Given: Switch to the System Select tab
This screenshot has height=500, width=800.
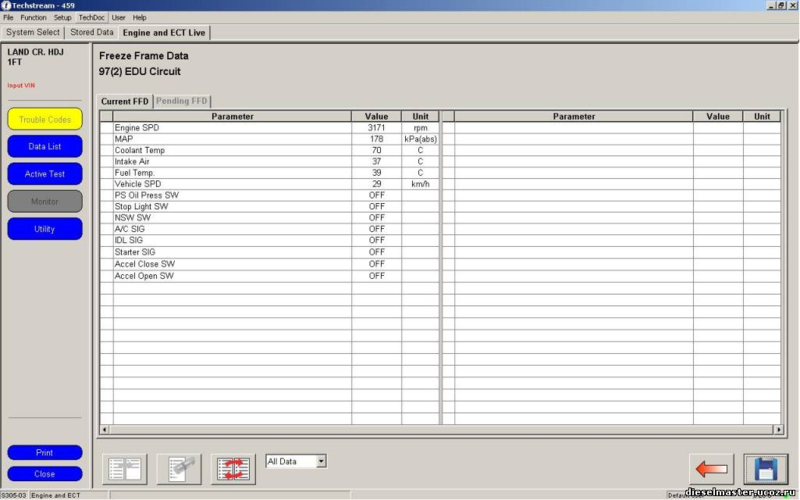Looking at the screenshot, I should point(34,32).
